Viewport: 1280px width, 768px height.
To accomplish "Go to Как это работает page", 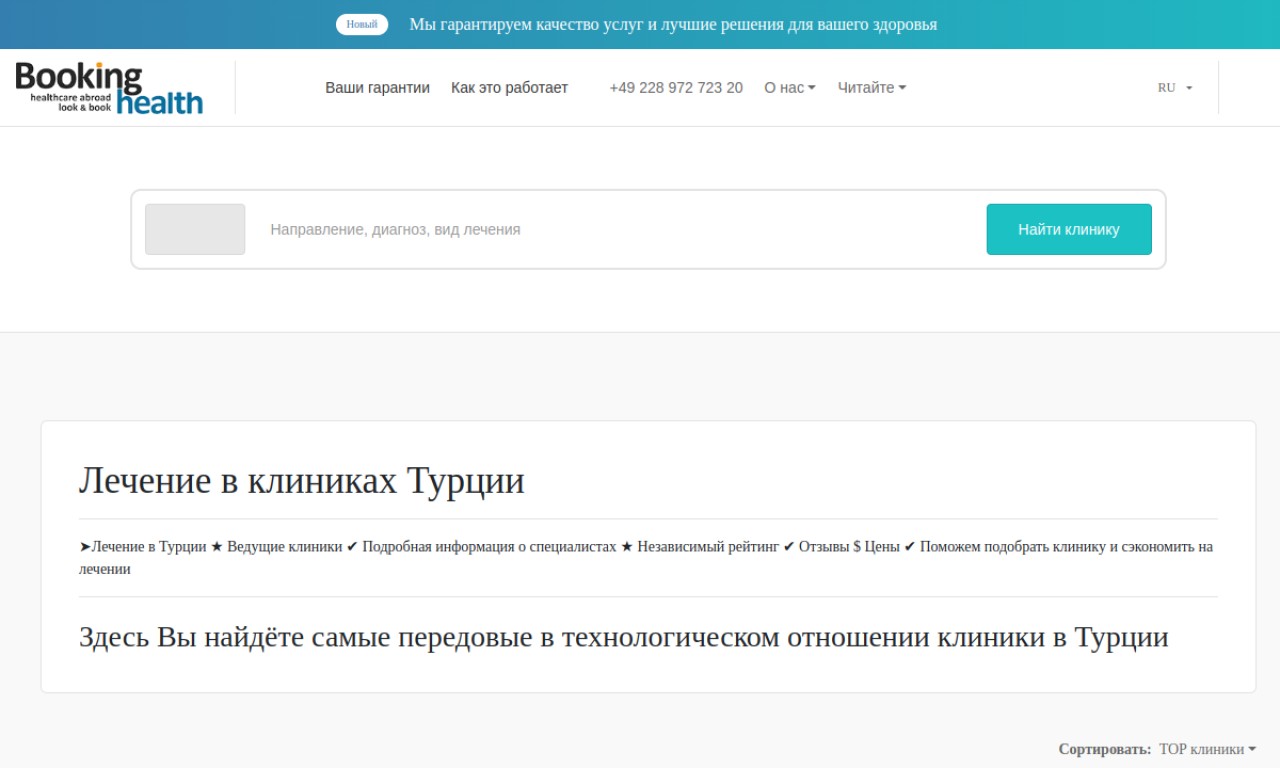I will 509,88.
